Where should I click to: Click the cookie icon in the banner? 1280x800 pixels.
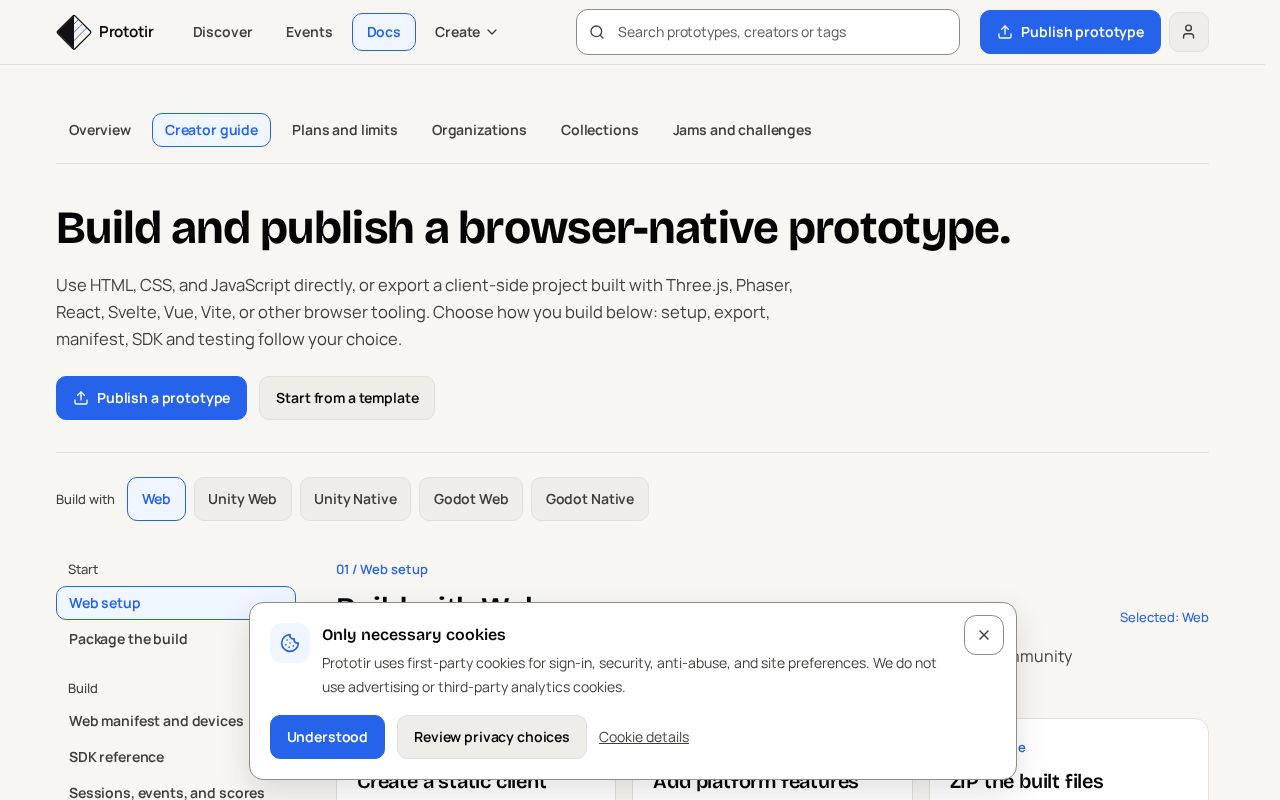290,643
